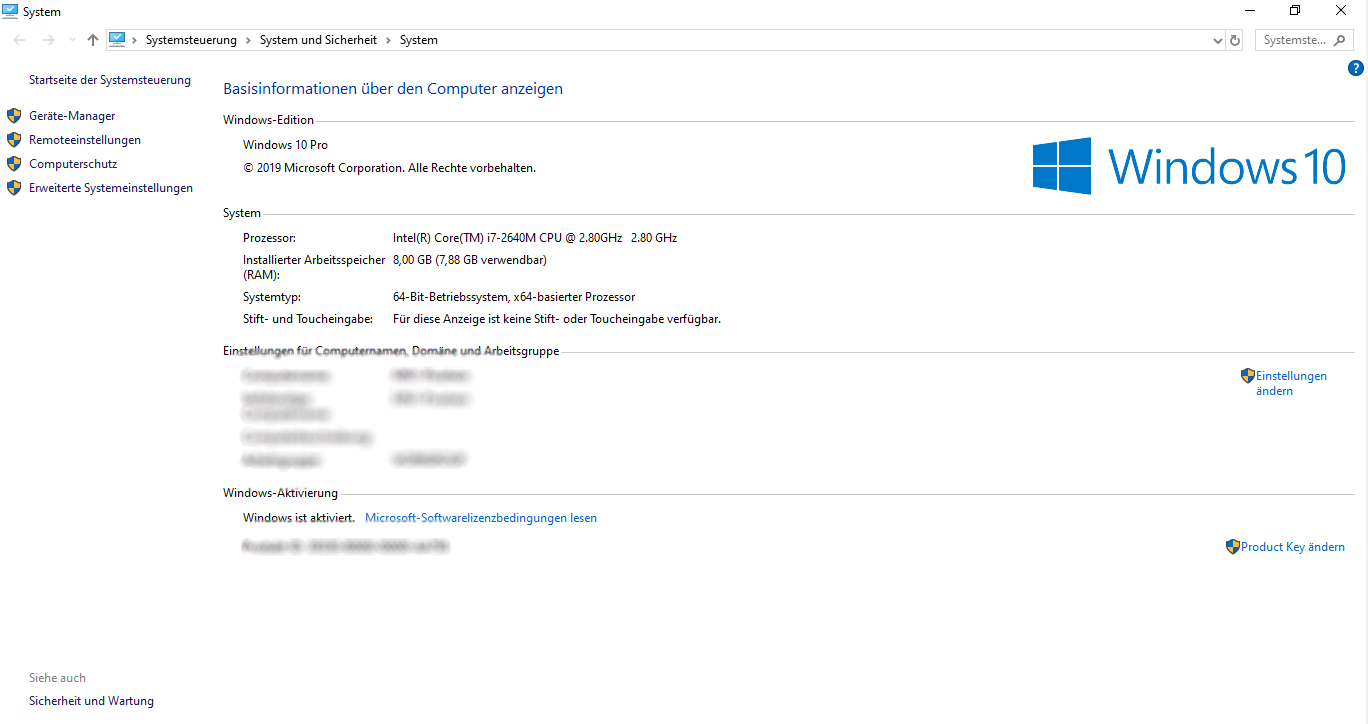This screenshot has width=1368, height=724.
Task: Close the System window
Action: [1341, 10]
